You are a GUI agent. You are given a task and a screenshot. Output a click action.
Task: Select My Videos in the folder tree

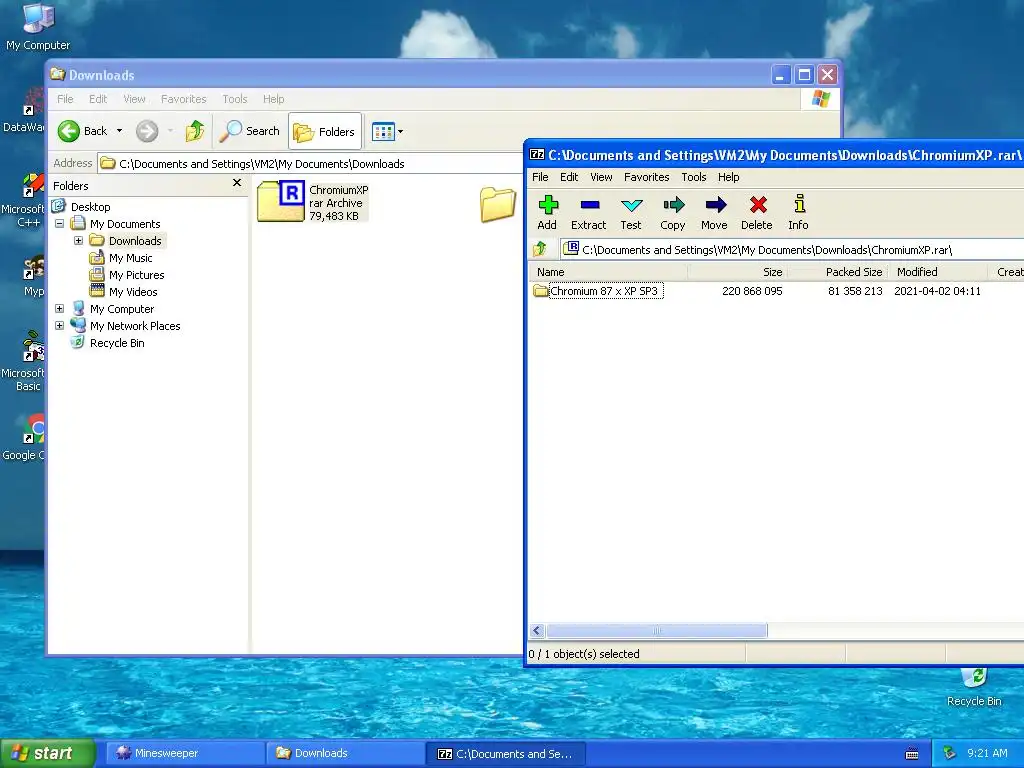[133, 292]
